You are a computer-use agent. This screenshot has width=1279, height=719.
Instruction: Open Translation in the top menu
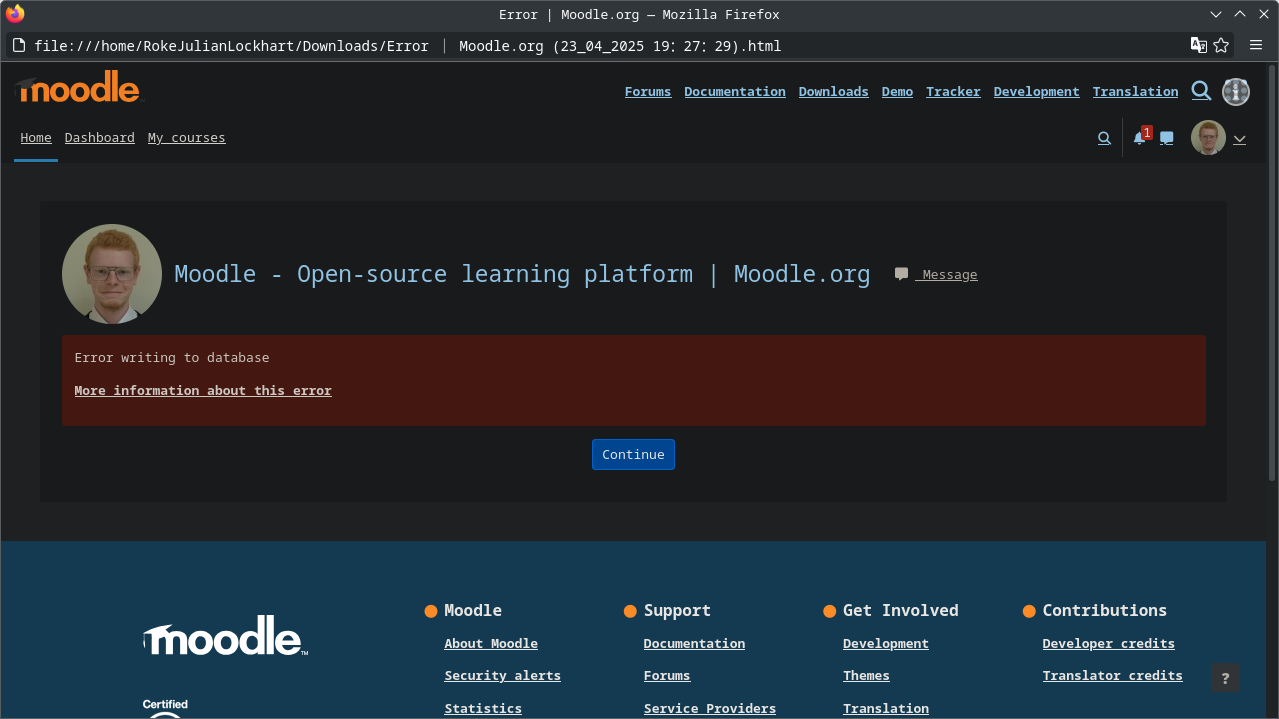coord(1136,92)
